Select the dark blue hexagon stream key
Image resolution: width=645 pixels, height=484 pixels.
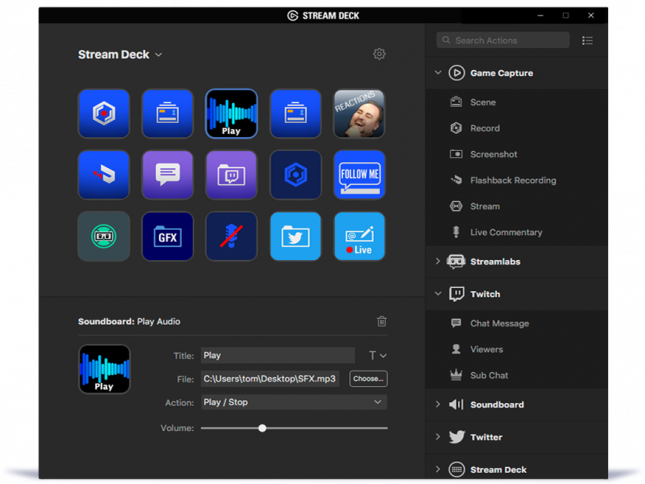[x=295, y=175]
